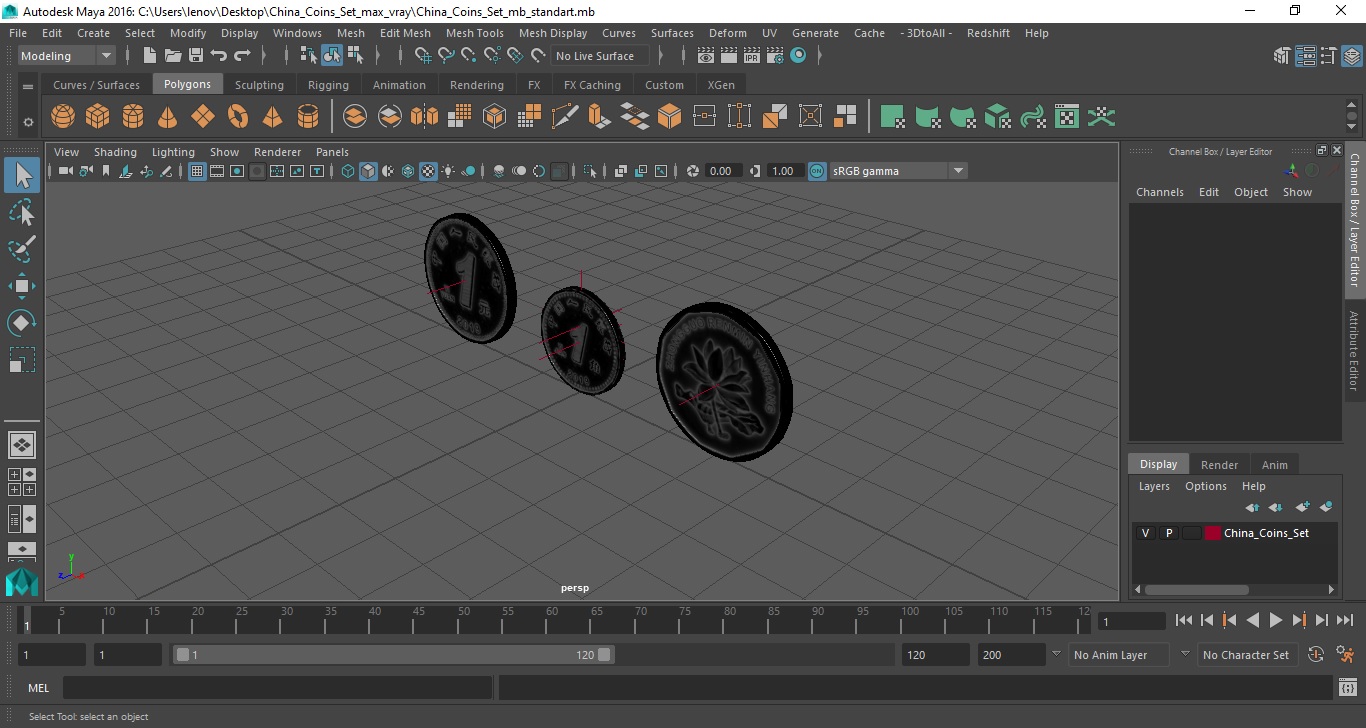1366x728 pixels.
Task: Create a polygon torus from the shelf
Action: click(238, 117)
